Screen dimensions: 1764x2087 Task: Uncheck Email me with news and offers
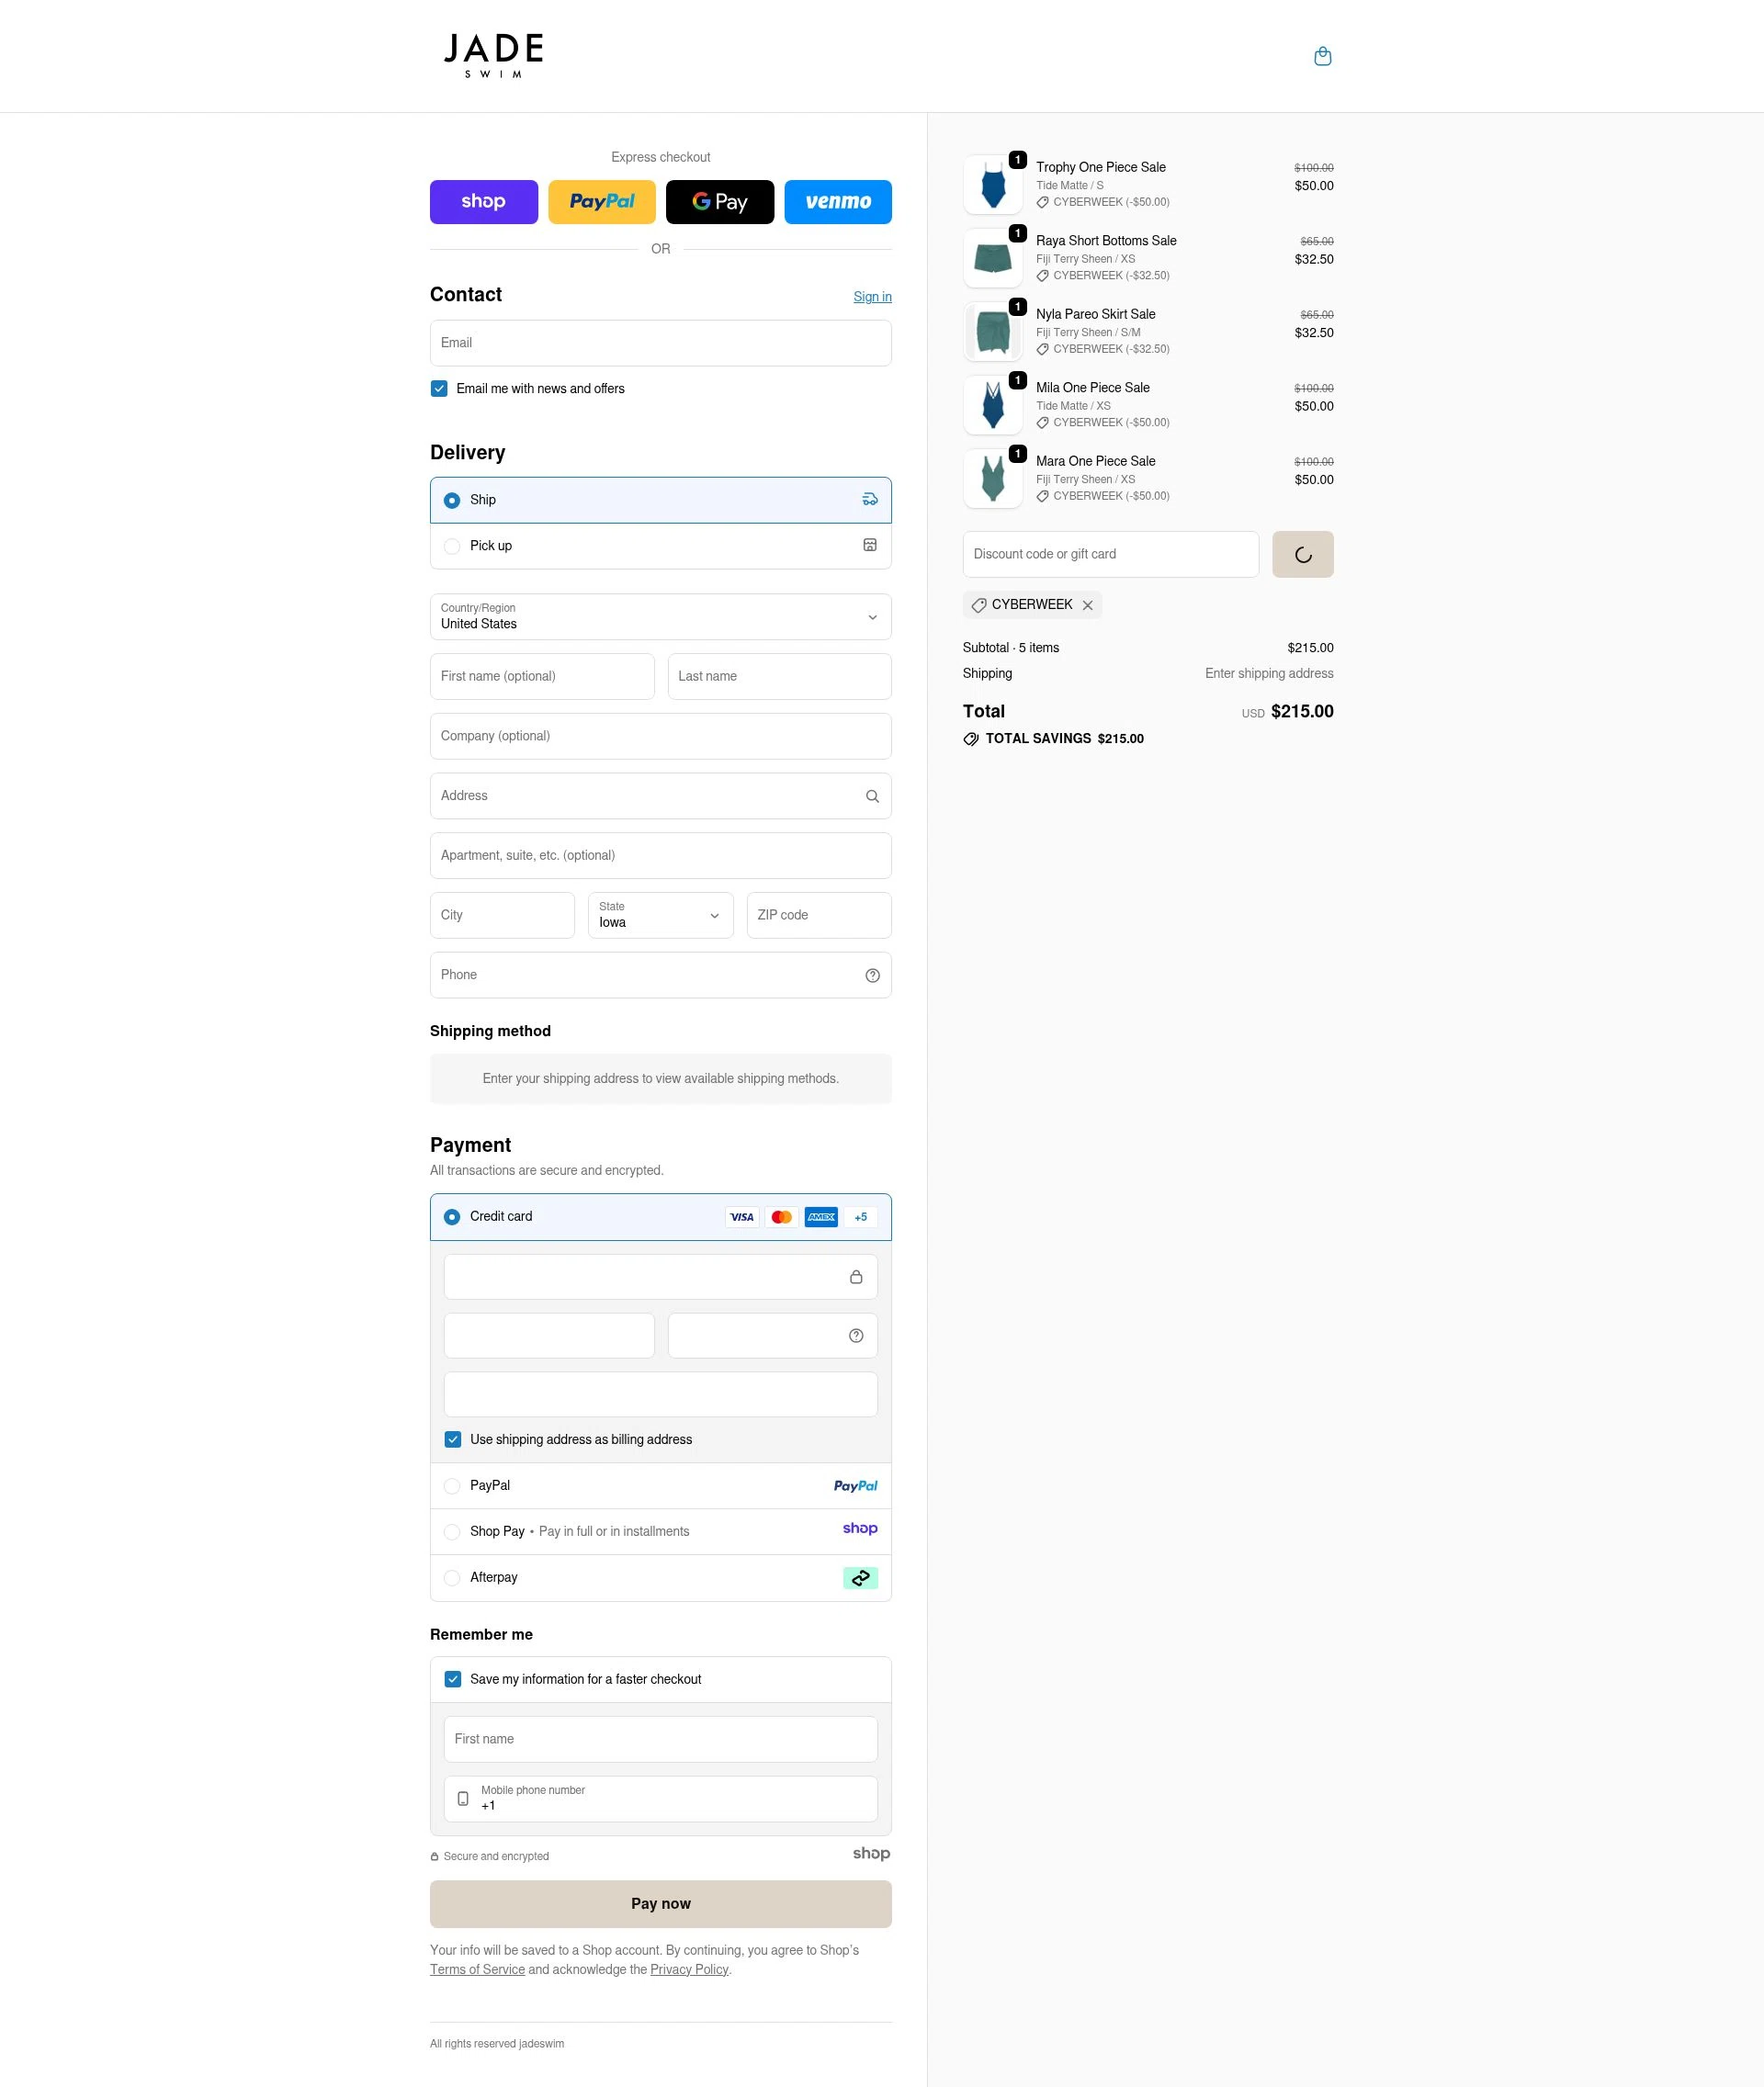click(439, 388)
